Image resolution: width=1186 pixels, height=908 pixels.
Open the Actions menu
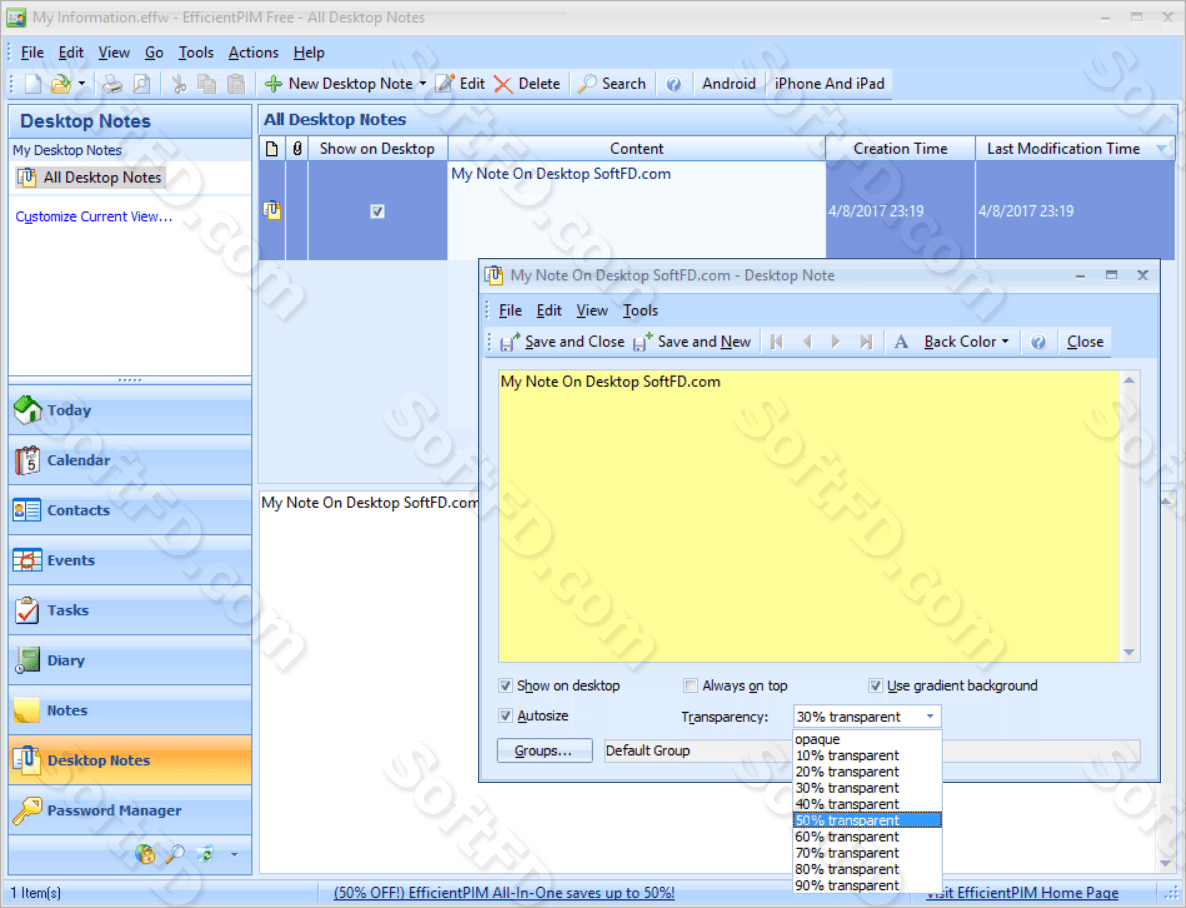pos(253,53)
